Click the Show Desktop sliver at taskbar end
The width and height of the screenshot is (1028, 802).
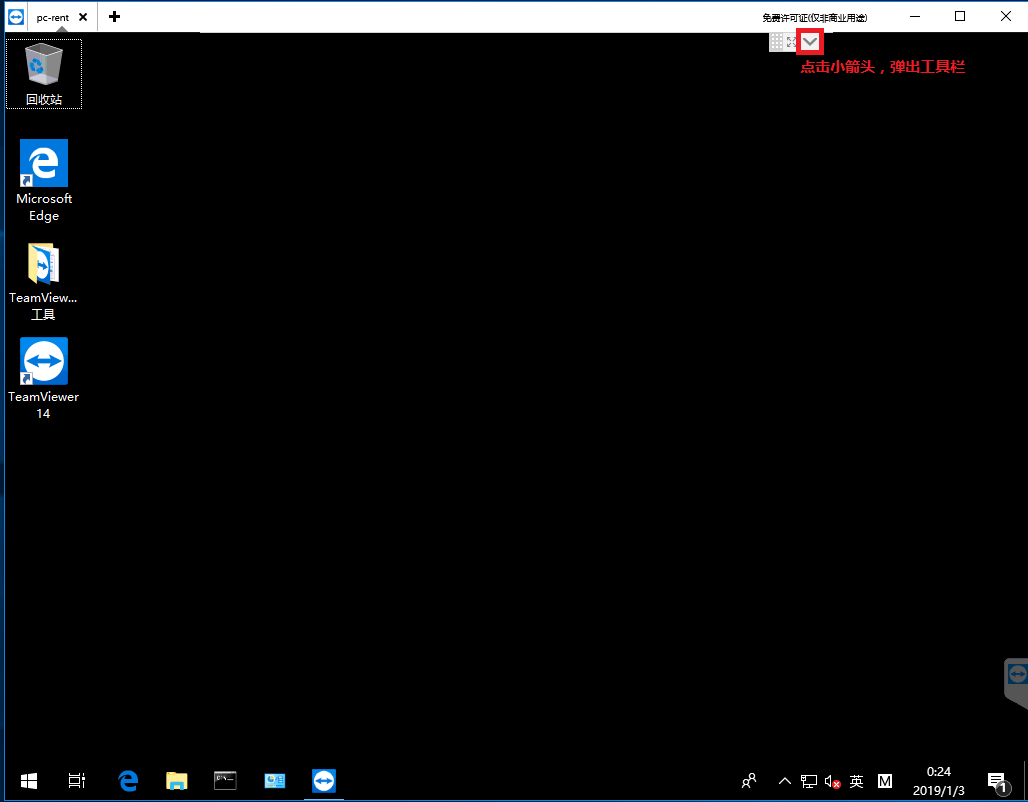pyautogui.click(x=1025, y=780)
